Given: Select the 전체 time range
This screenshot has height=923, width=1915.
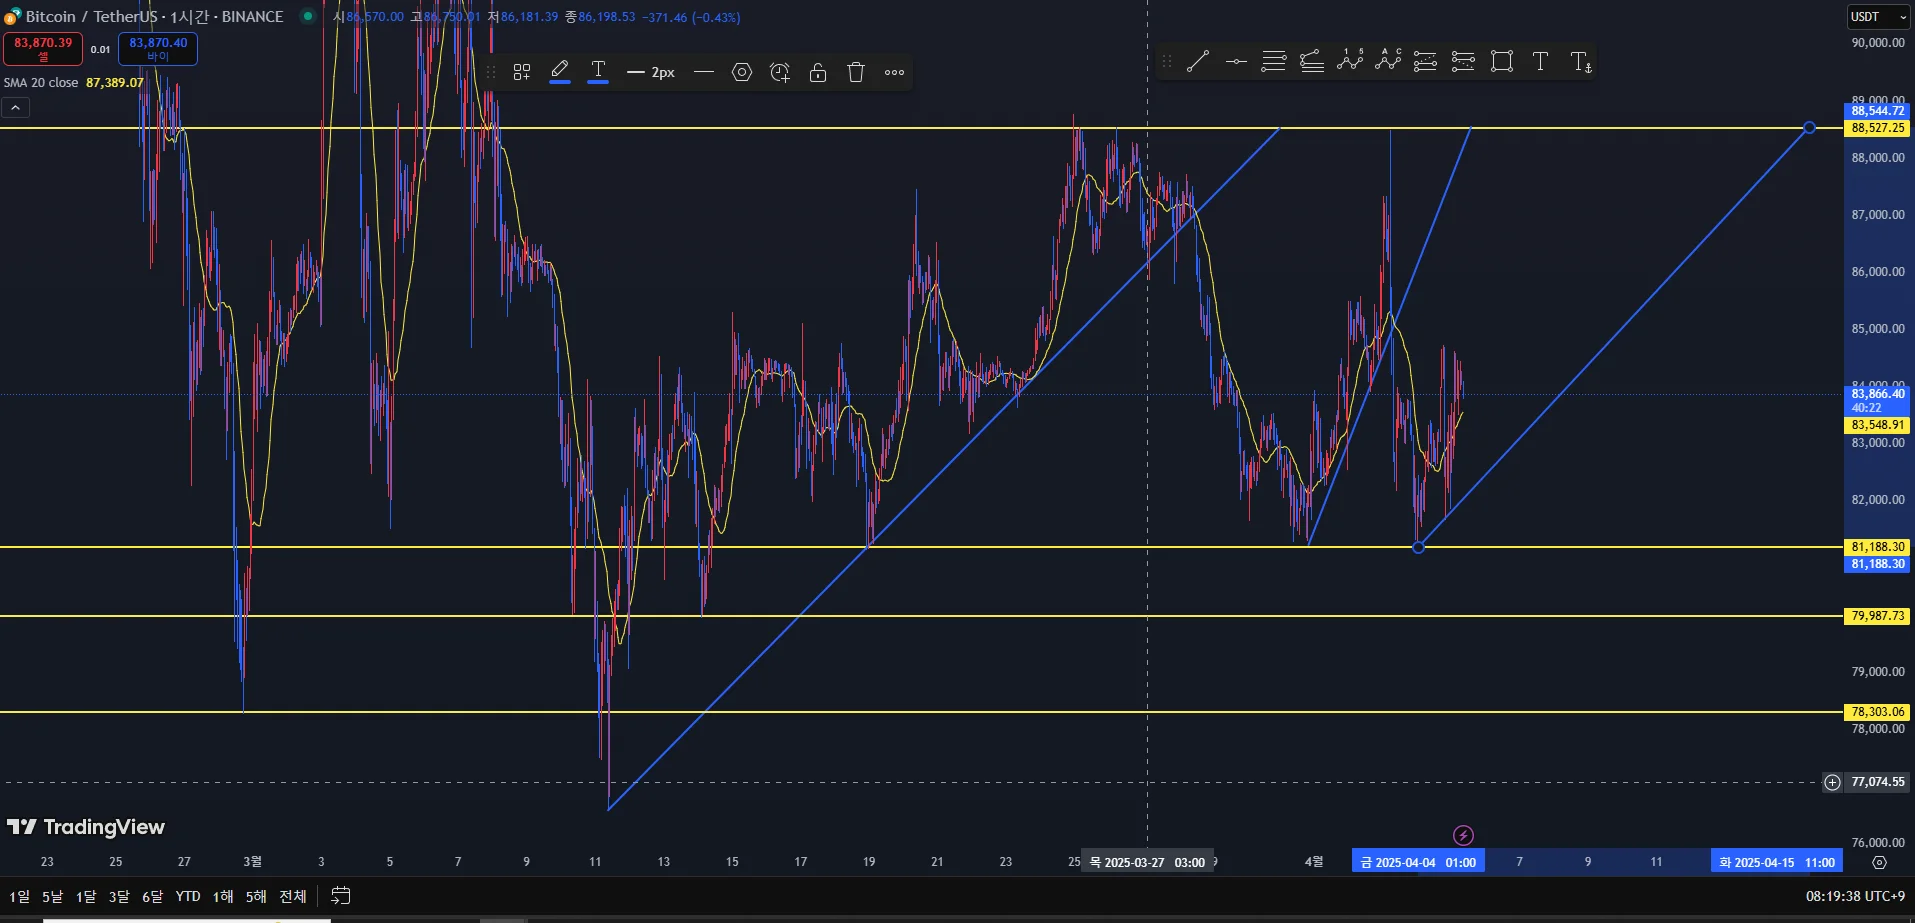Looking at the screenshot, I should tap(293, 896).
